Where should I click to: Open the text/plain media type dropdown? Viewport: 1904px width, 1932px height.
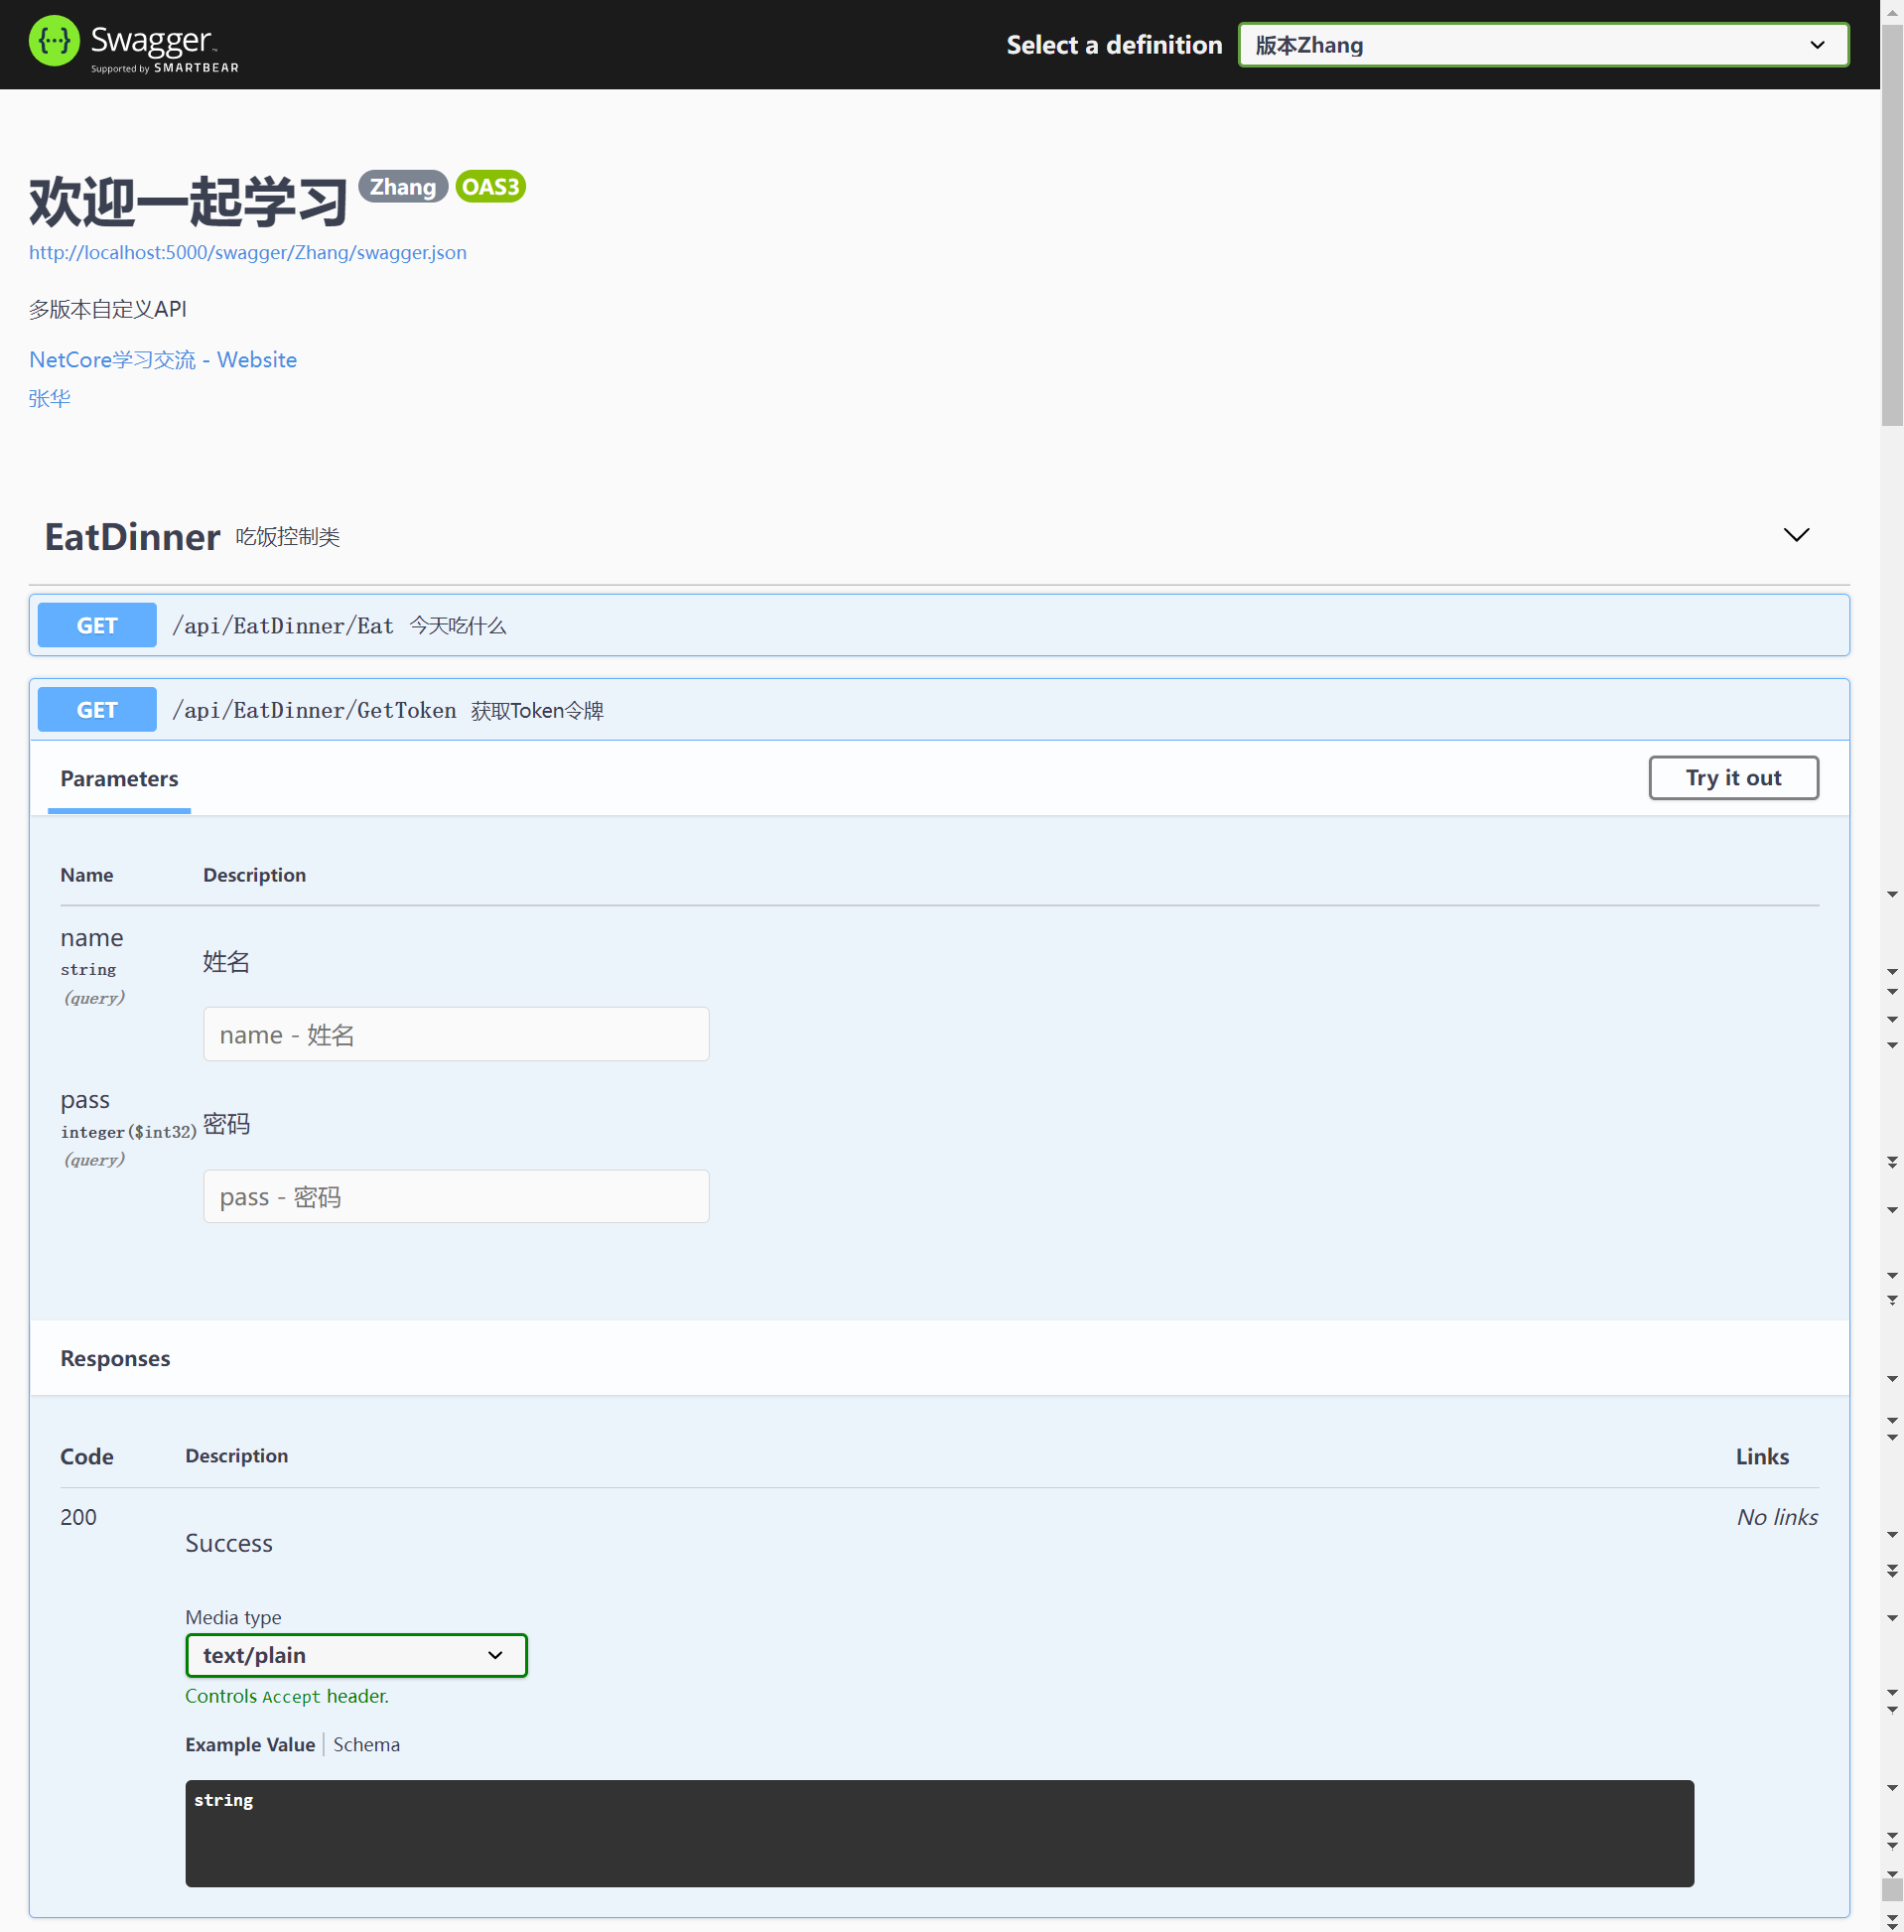(x=356, y=1655)
